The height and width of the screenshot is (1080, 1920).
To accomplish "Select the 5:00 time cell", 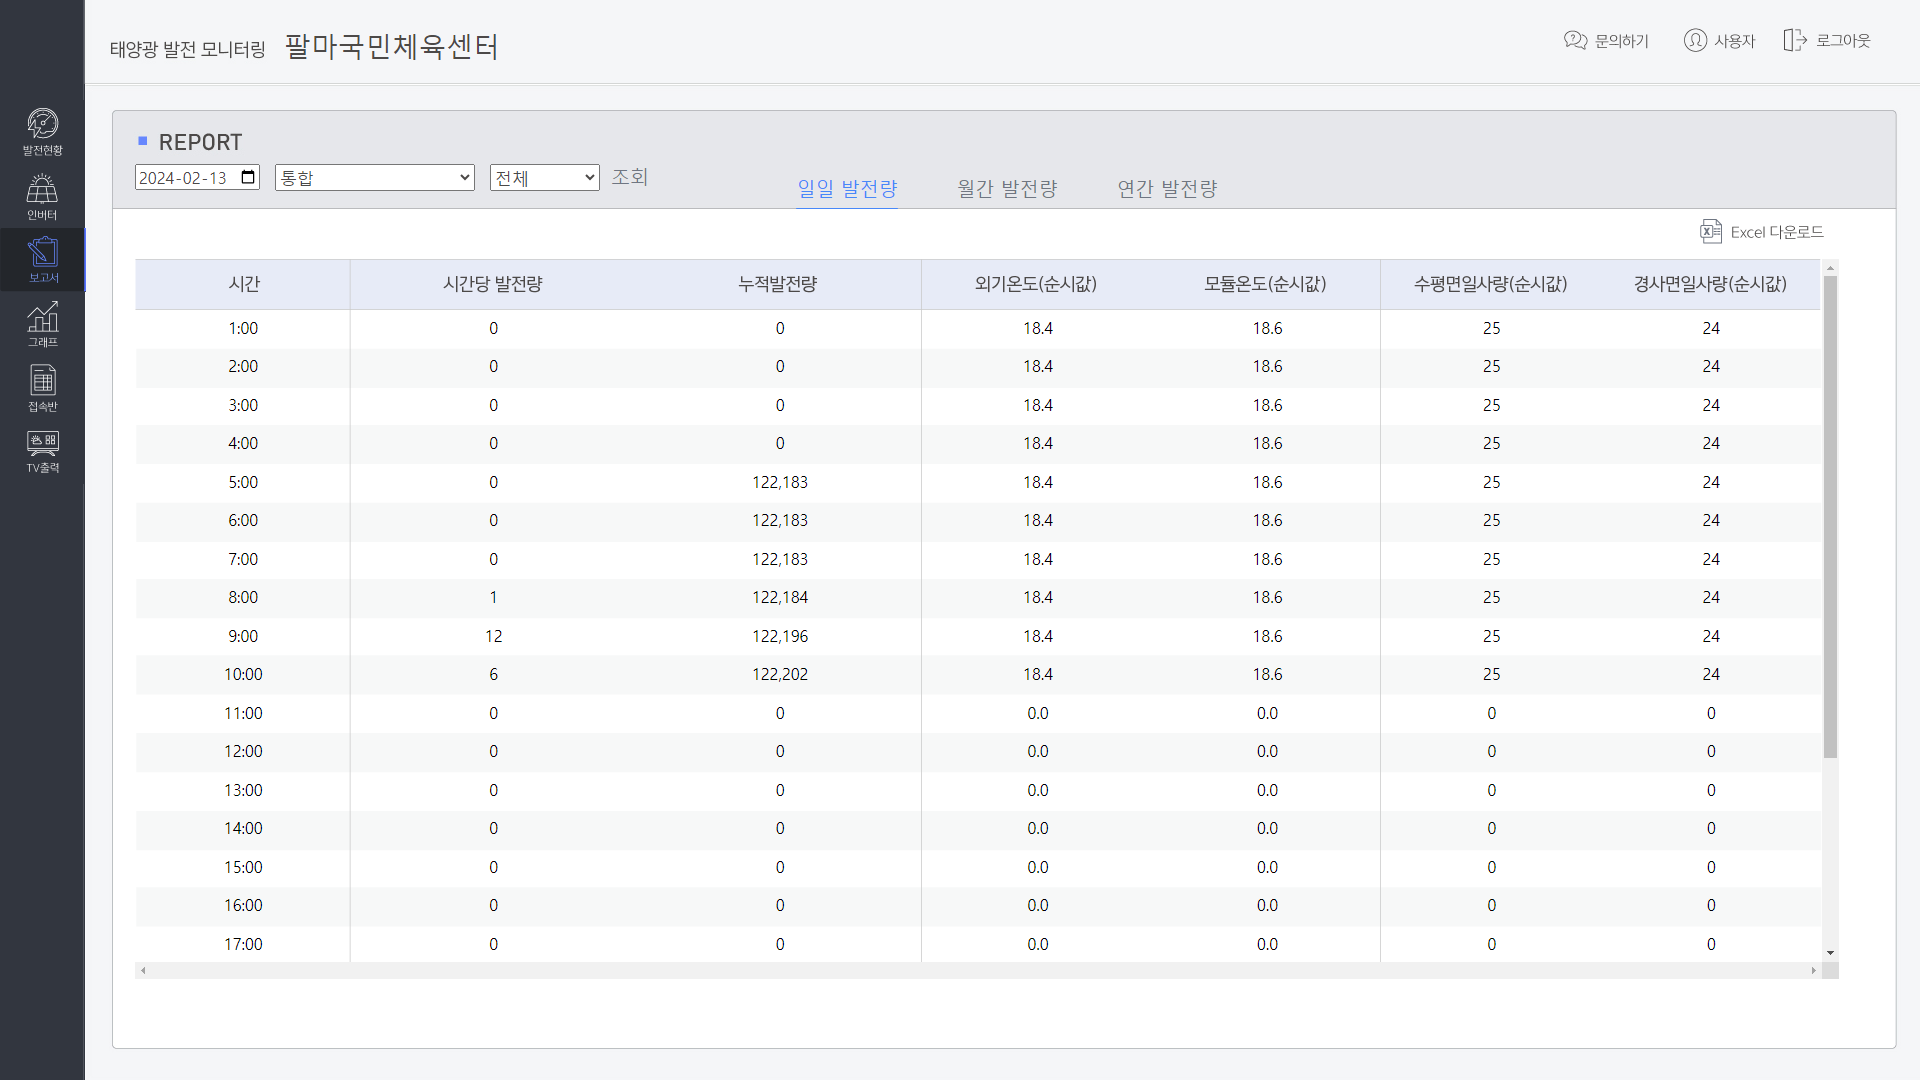I will coord(243,482).
